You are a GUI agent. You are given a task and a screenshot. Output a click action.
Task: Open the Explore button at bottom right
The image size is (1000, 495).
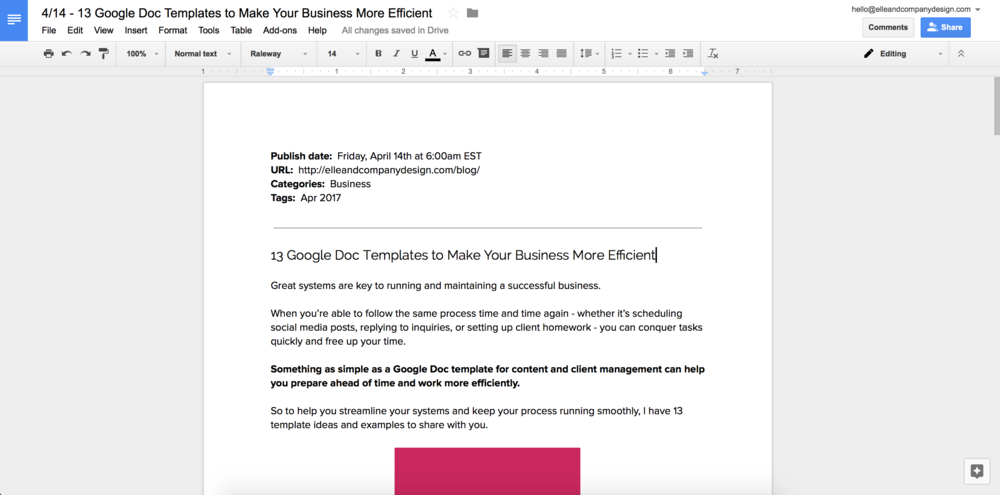[976, 471]
